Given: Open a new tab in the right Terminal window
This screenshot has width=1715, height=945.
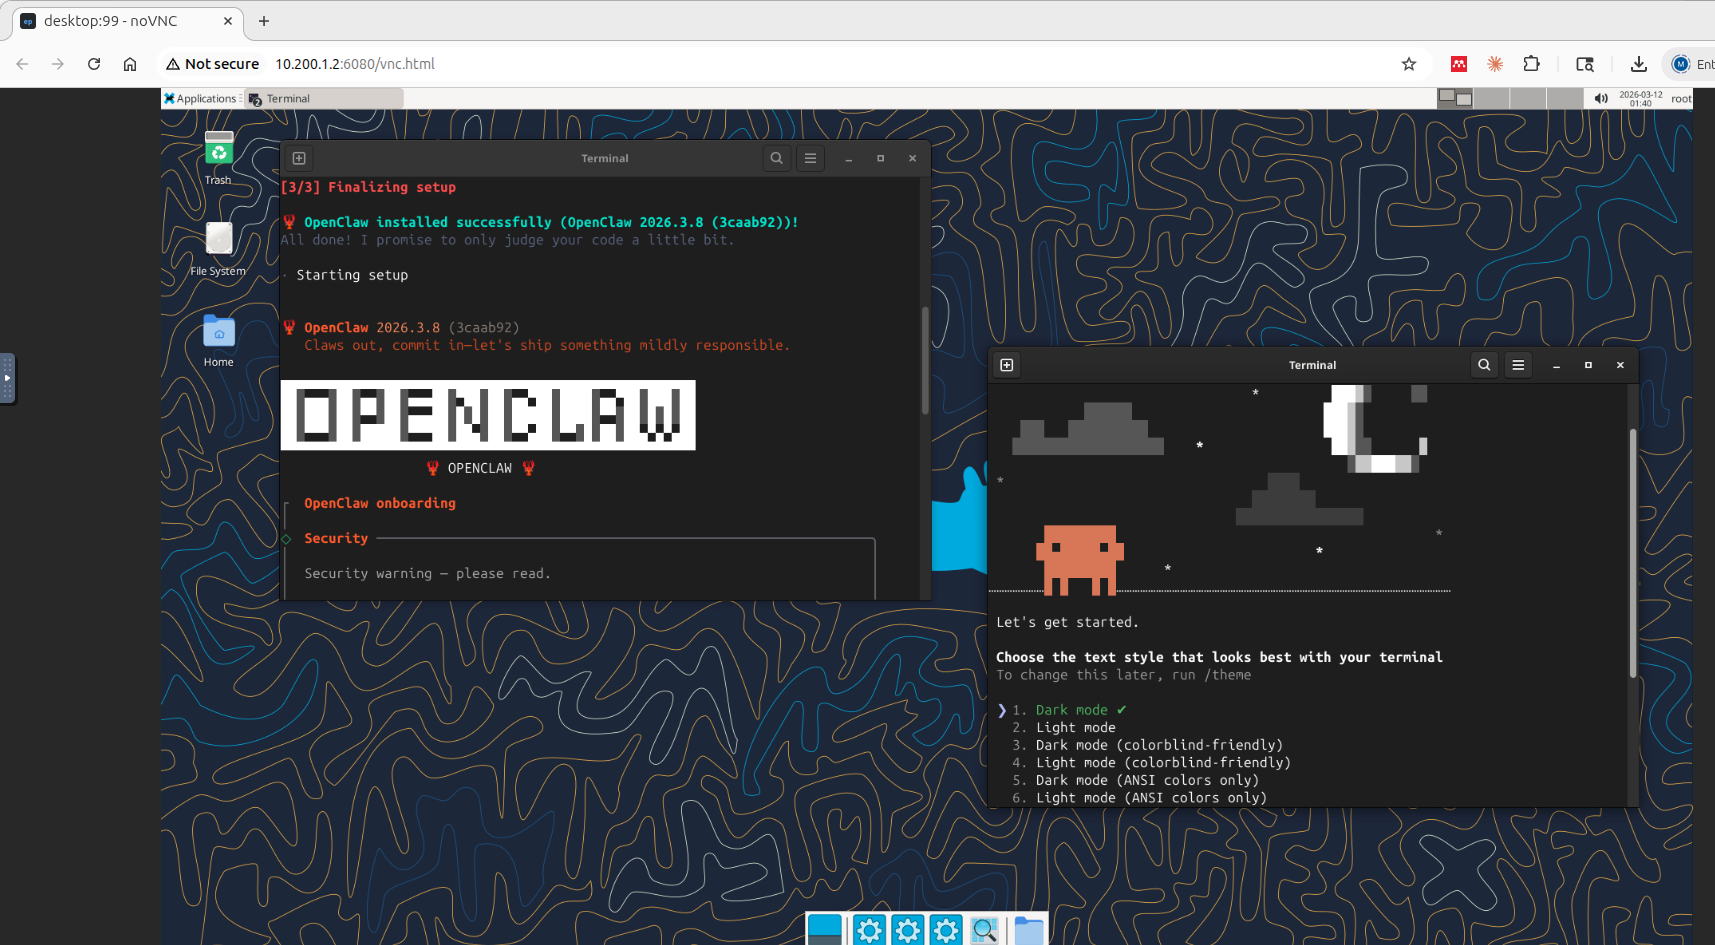Looking at the screenshot, I should 1006,365.
